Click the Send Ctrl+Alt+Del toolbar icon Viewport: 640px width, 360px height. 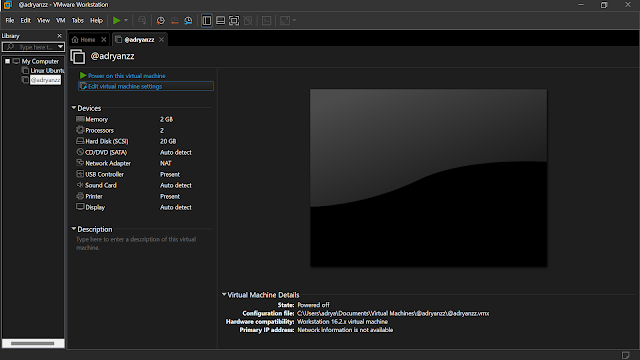(142, 20)
